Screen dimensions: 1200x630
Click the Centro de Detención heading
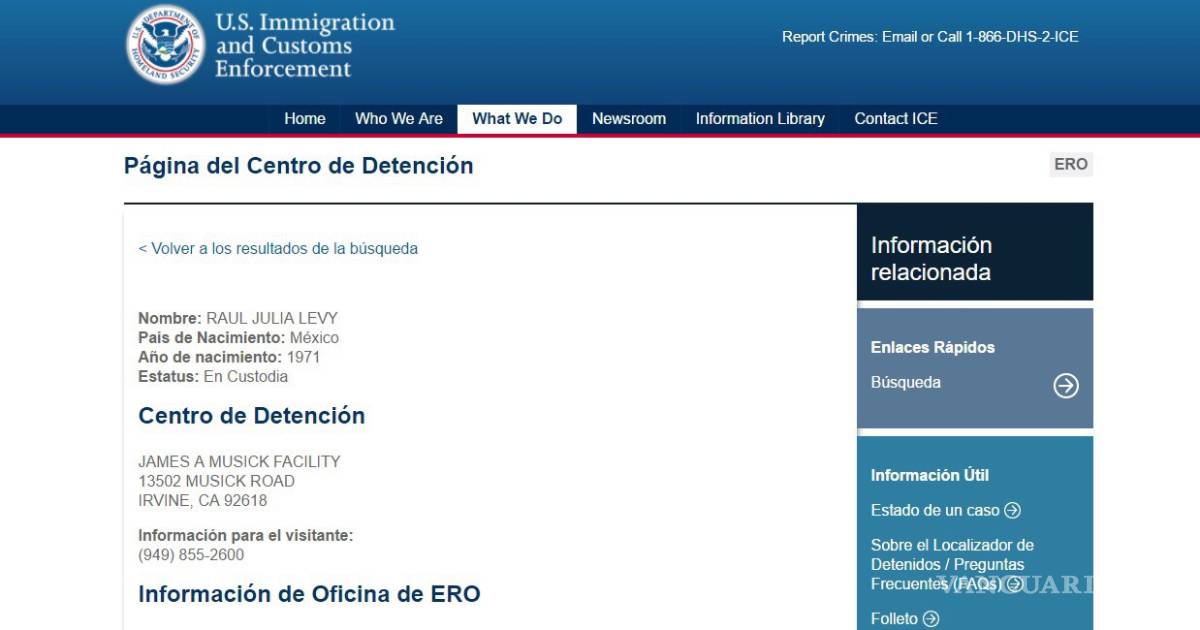coord(252,416)
